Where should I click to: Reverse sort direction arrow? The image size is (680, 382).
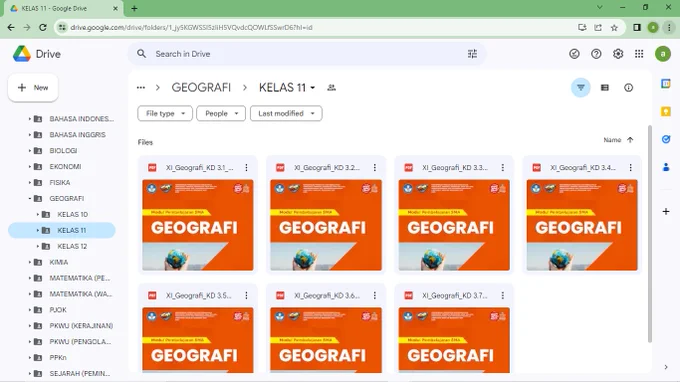pos(630,140)
